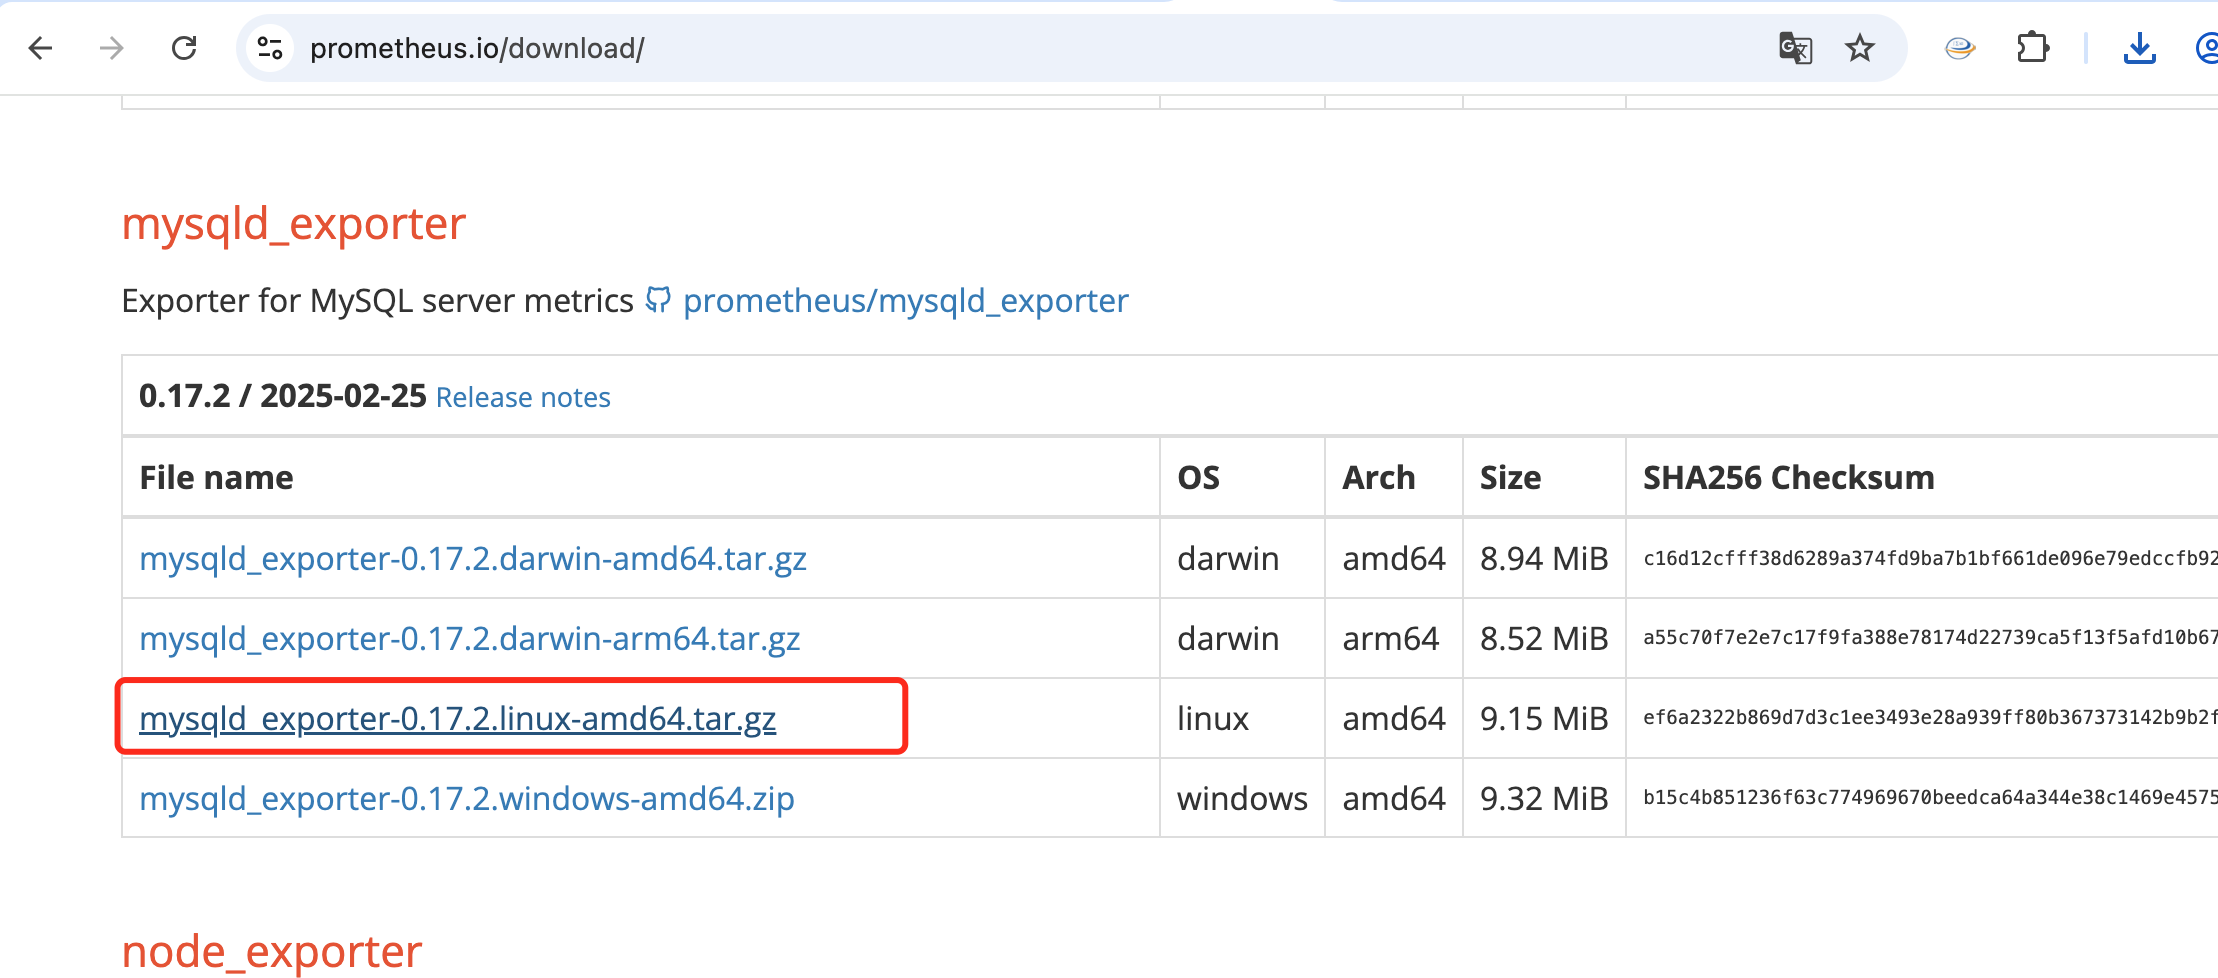Select the 9.32 MiB size cell
This screenshot has width=2218, height=978.
coord(1544,798)
